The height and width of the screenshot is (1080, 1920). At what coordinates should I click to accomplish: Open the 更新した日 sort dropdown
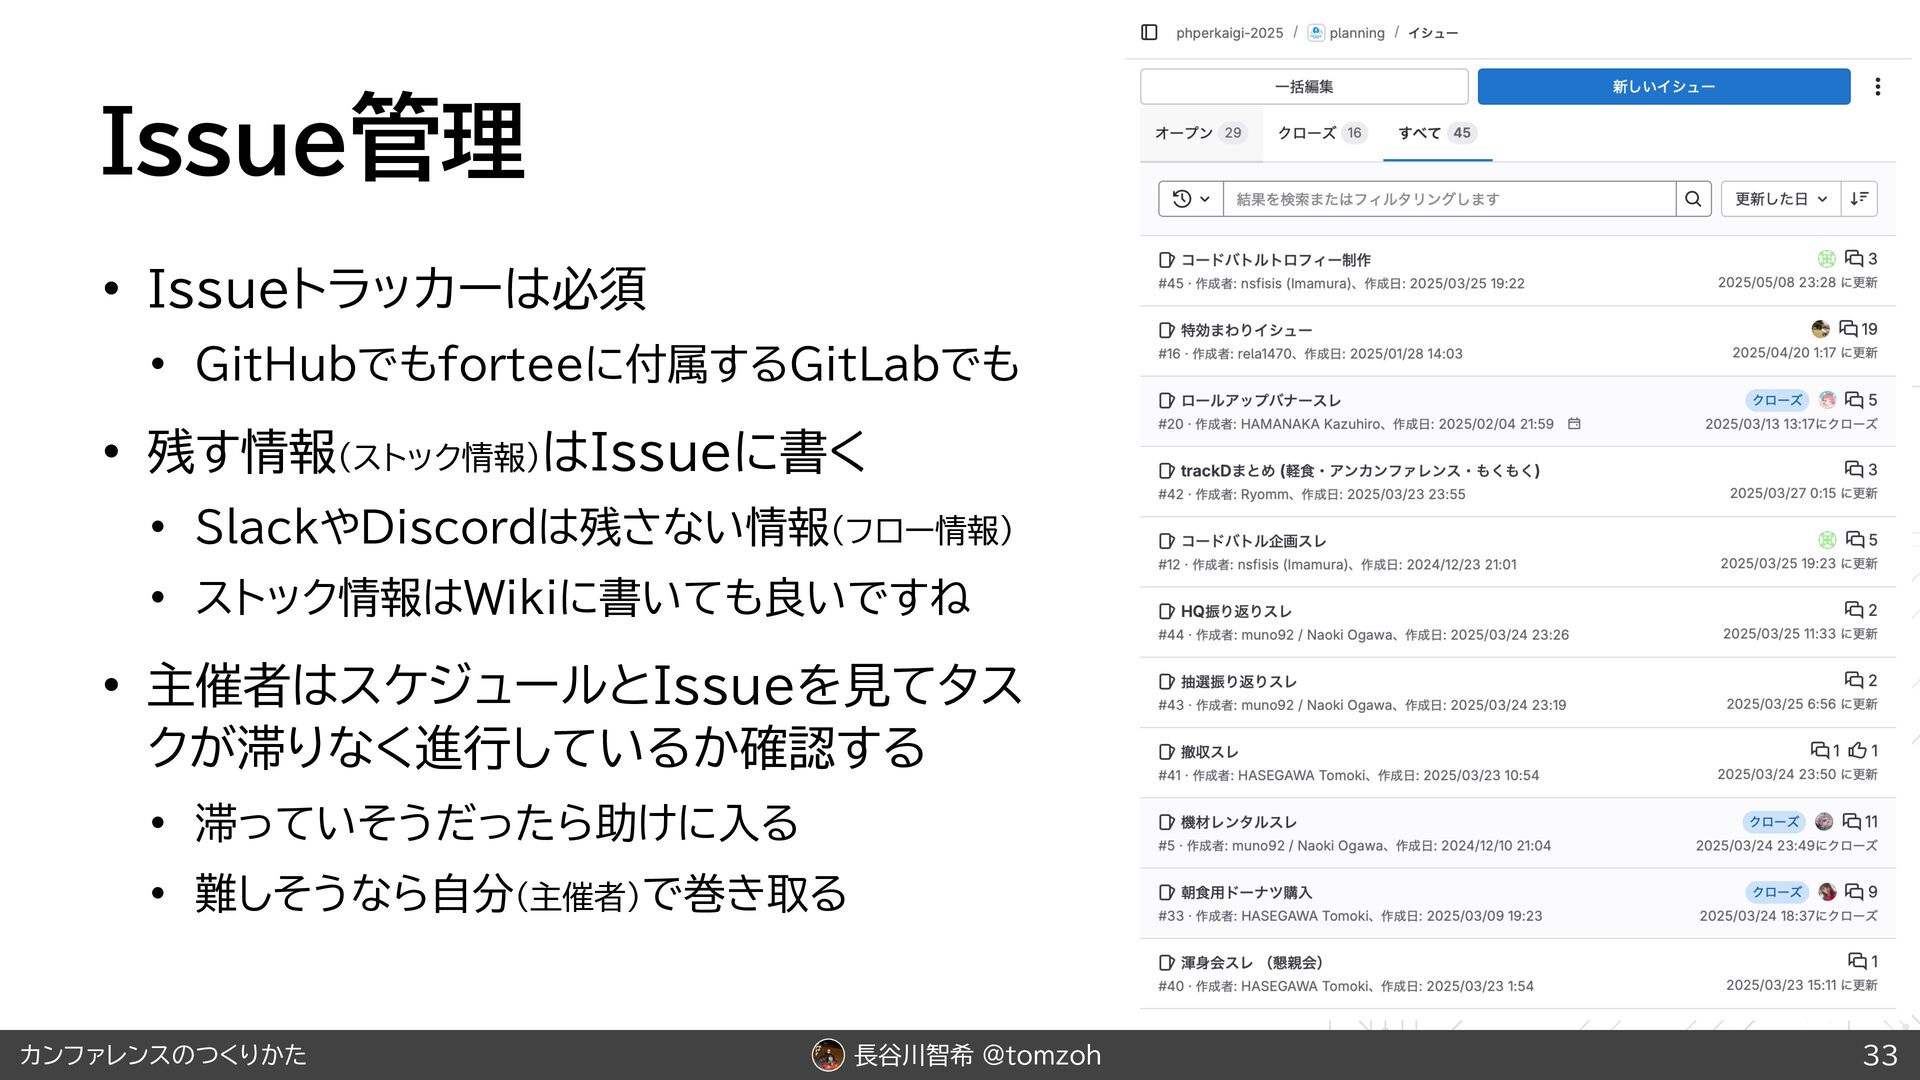click(1780, 199)
